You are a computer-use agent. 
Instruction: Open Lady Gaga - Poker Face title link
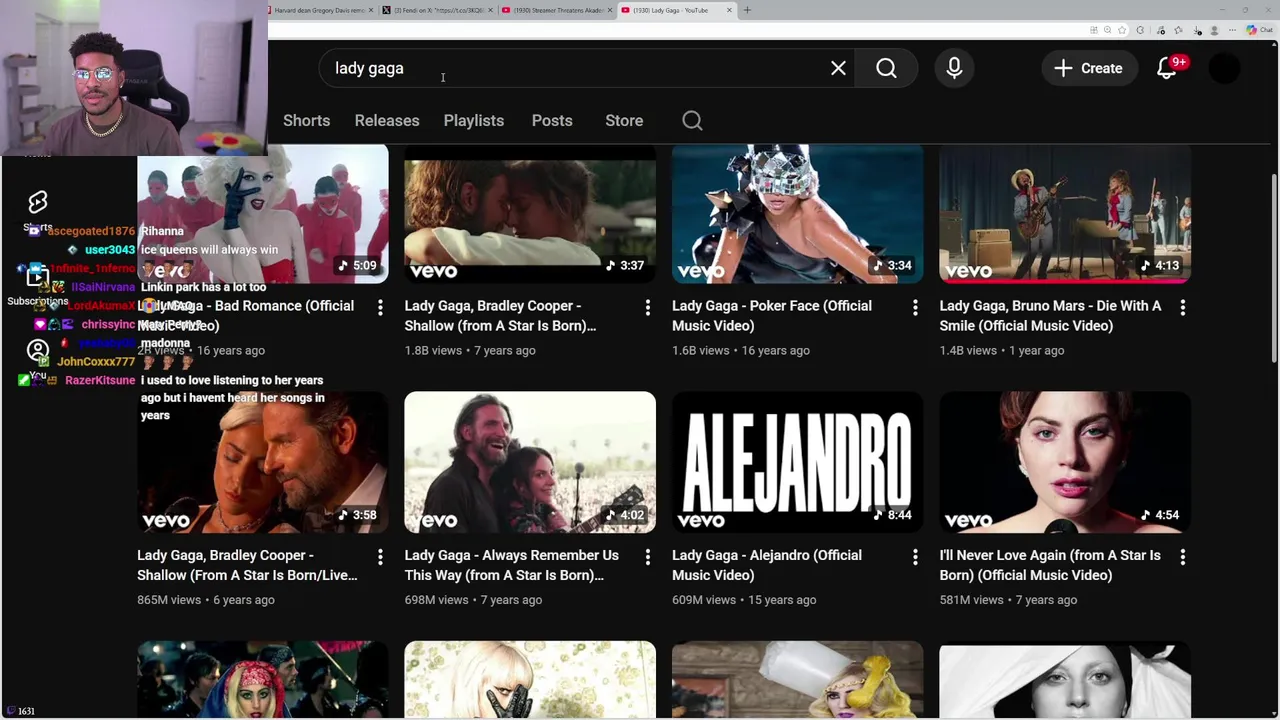pos(772,315)
